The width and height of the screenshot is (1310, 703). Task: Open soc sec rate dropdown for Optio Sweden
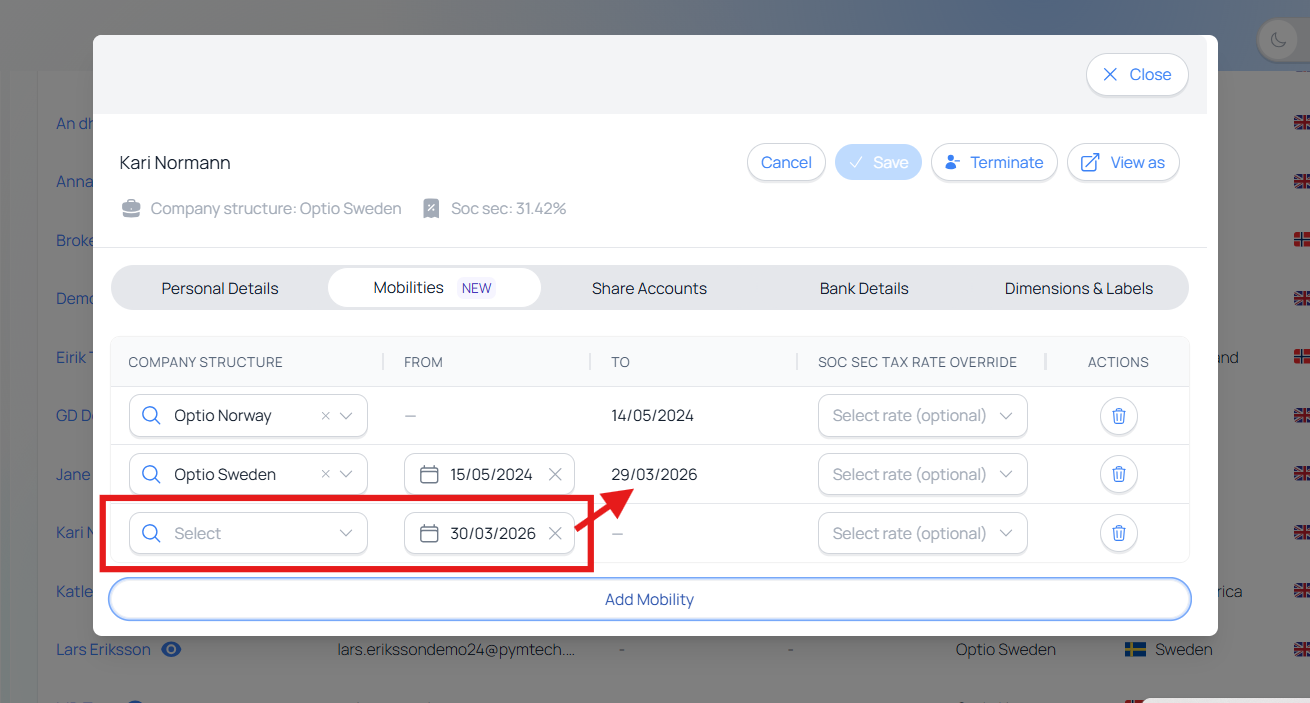(x=922, y=475)
